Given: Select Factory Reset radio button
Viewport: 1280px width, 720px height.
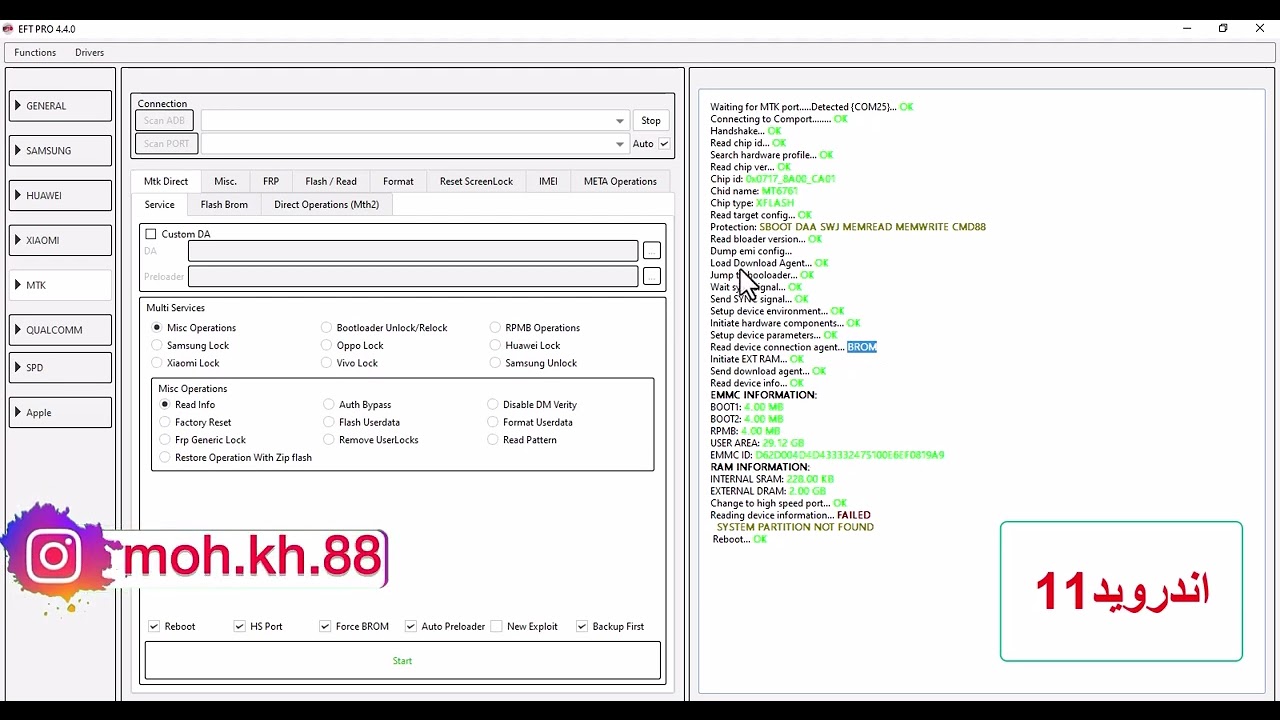Looking at the screenshot, I should click(x=165, y=422).
